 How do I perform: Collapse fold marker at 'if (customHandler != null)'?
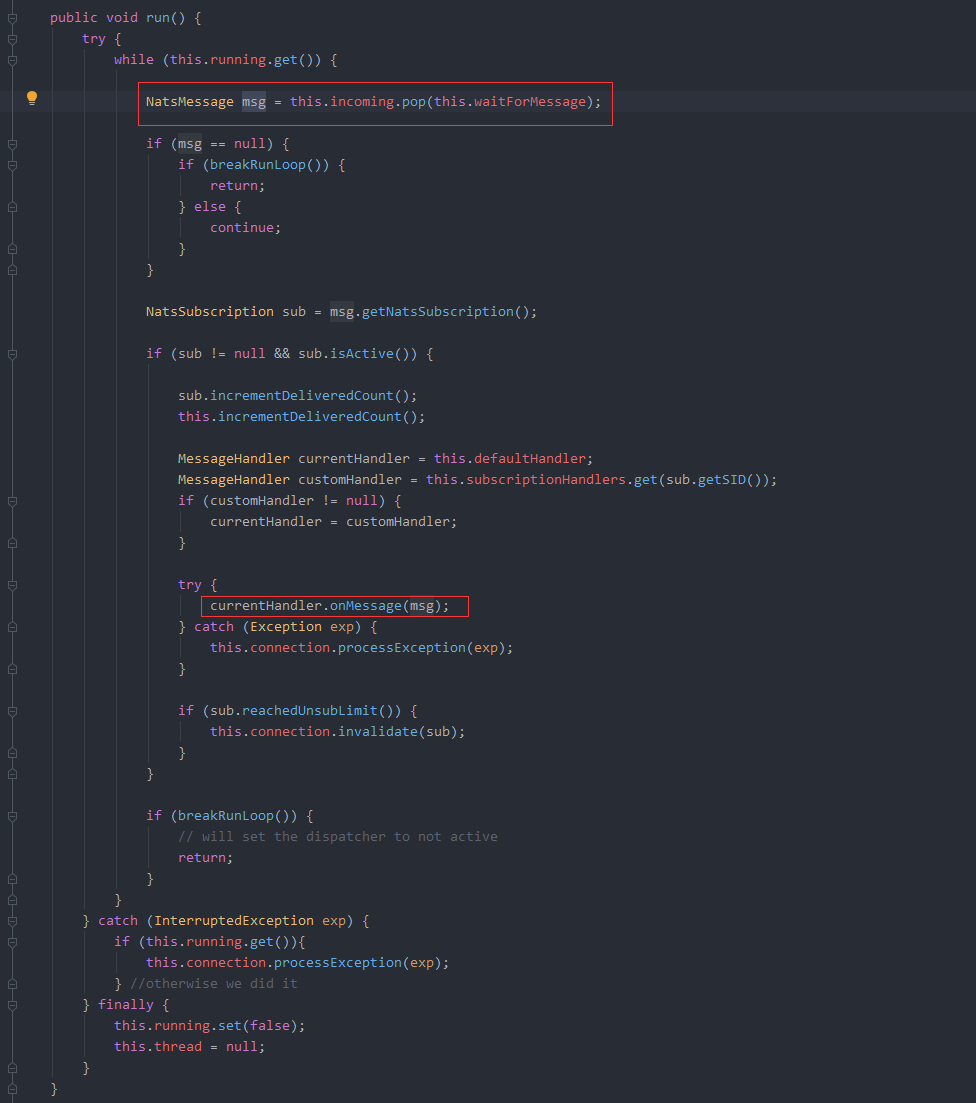(x=13, y=502)
